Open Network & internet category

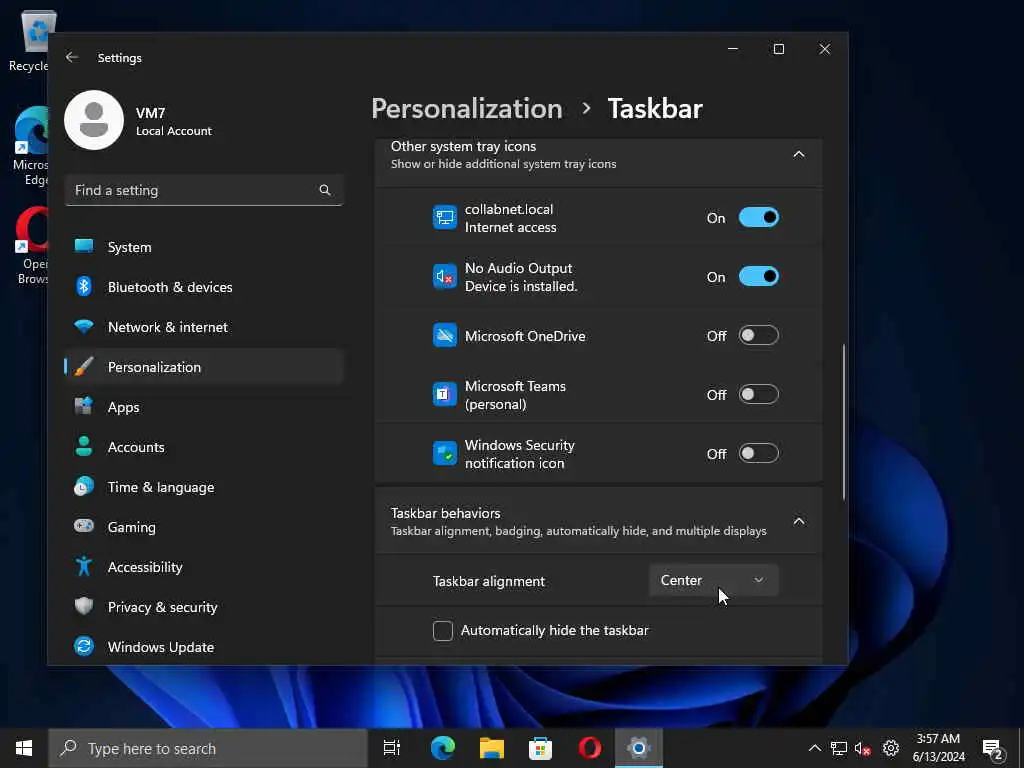(x=204, y=327)
